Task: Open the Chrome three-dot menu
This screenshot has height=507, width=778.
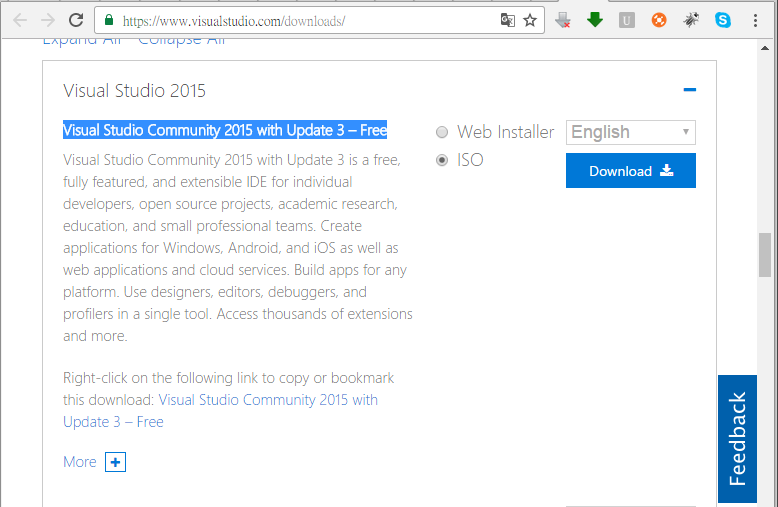Action: (x=755, y=20)
